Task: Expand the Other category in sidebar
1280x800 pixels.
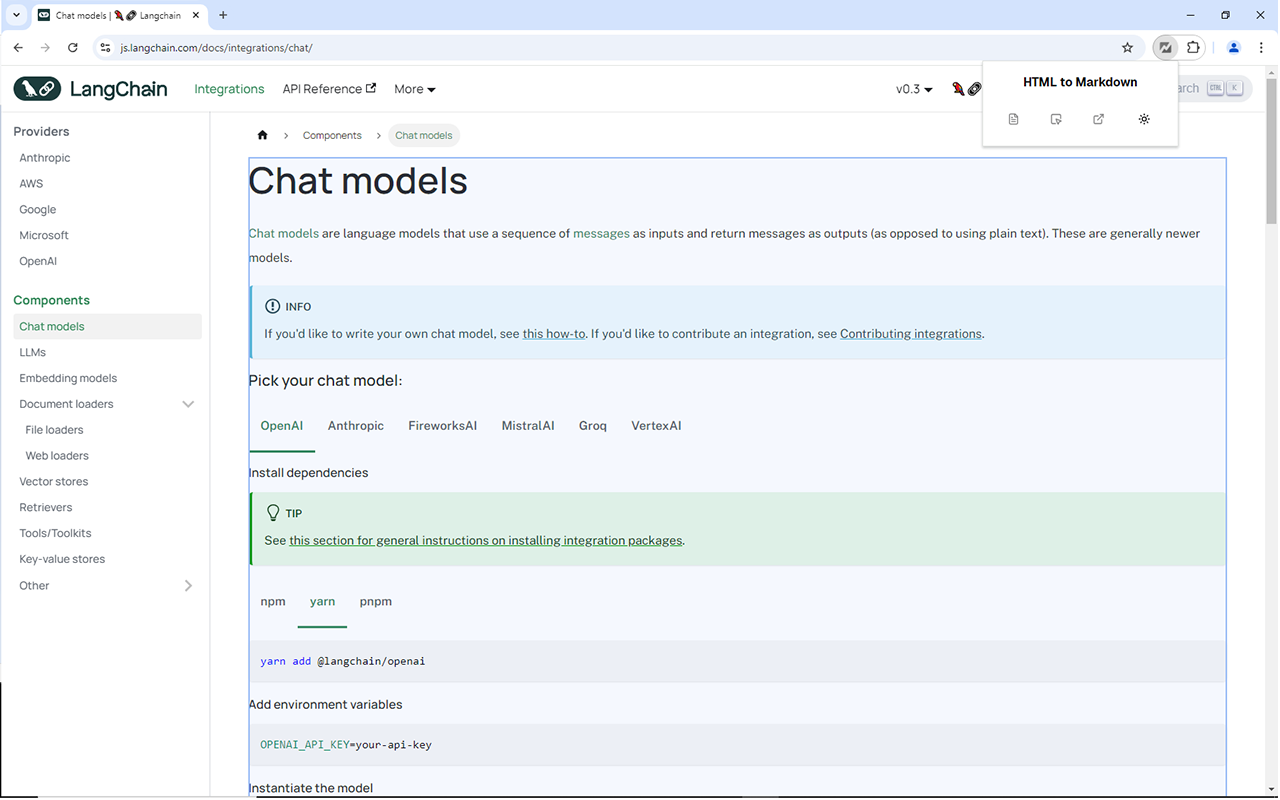Action: [x=188, y=586]
